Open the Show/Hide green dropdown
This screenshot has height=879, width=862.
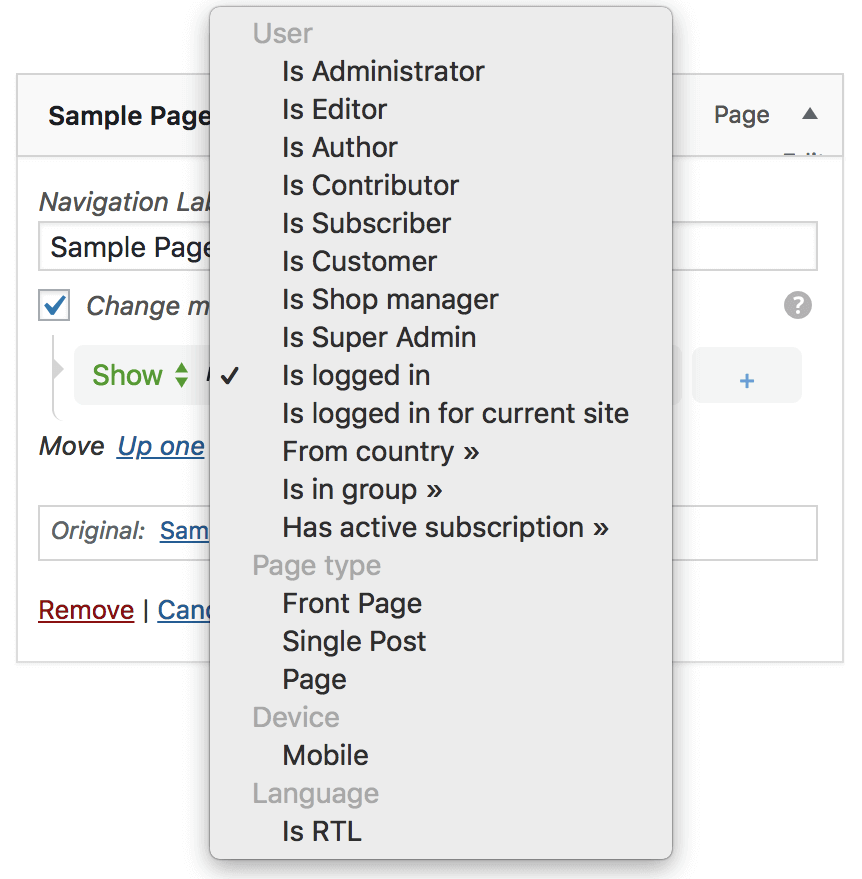pos(139,375)
